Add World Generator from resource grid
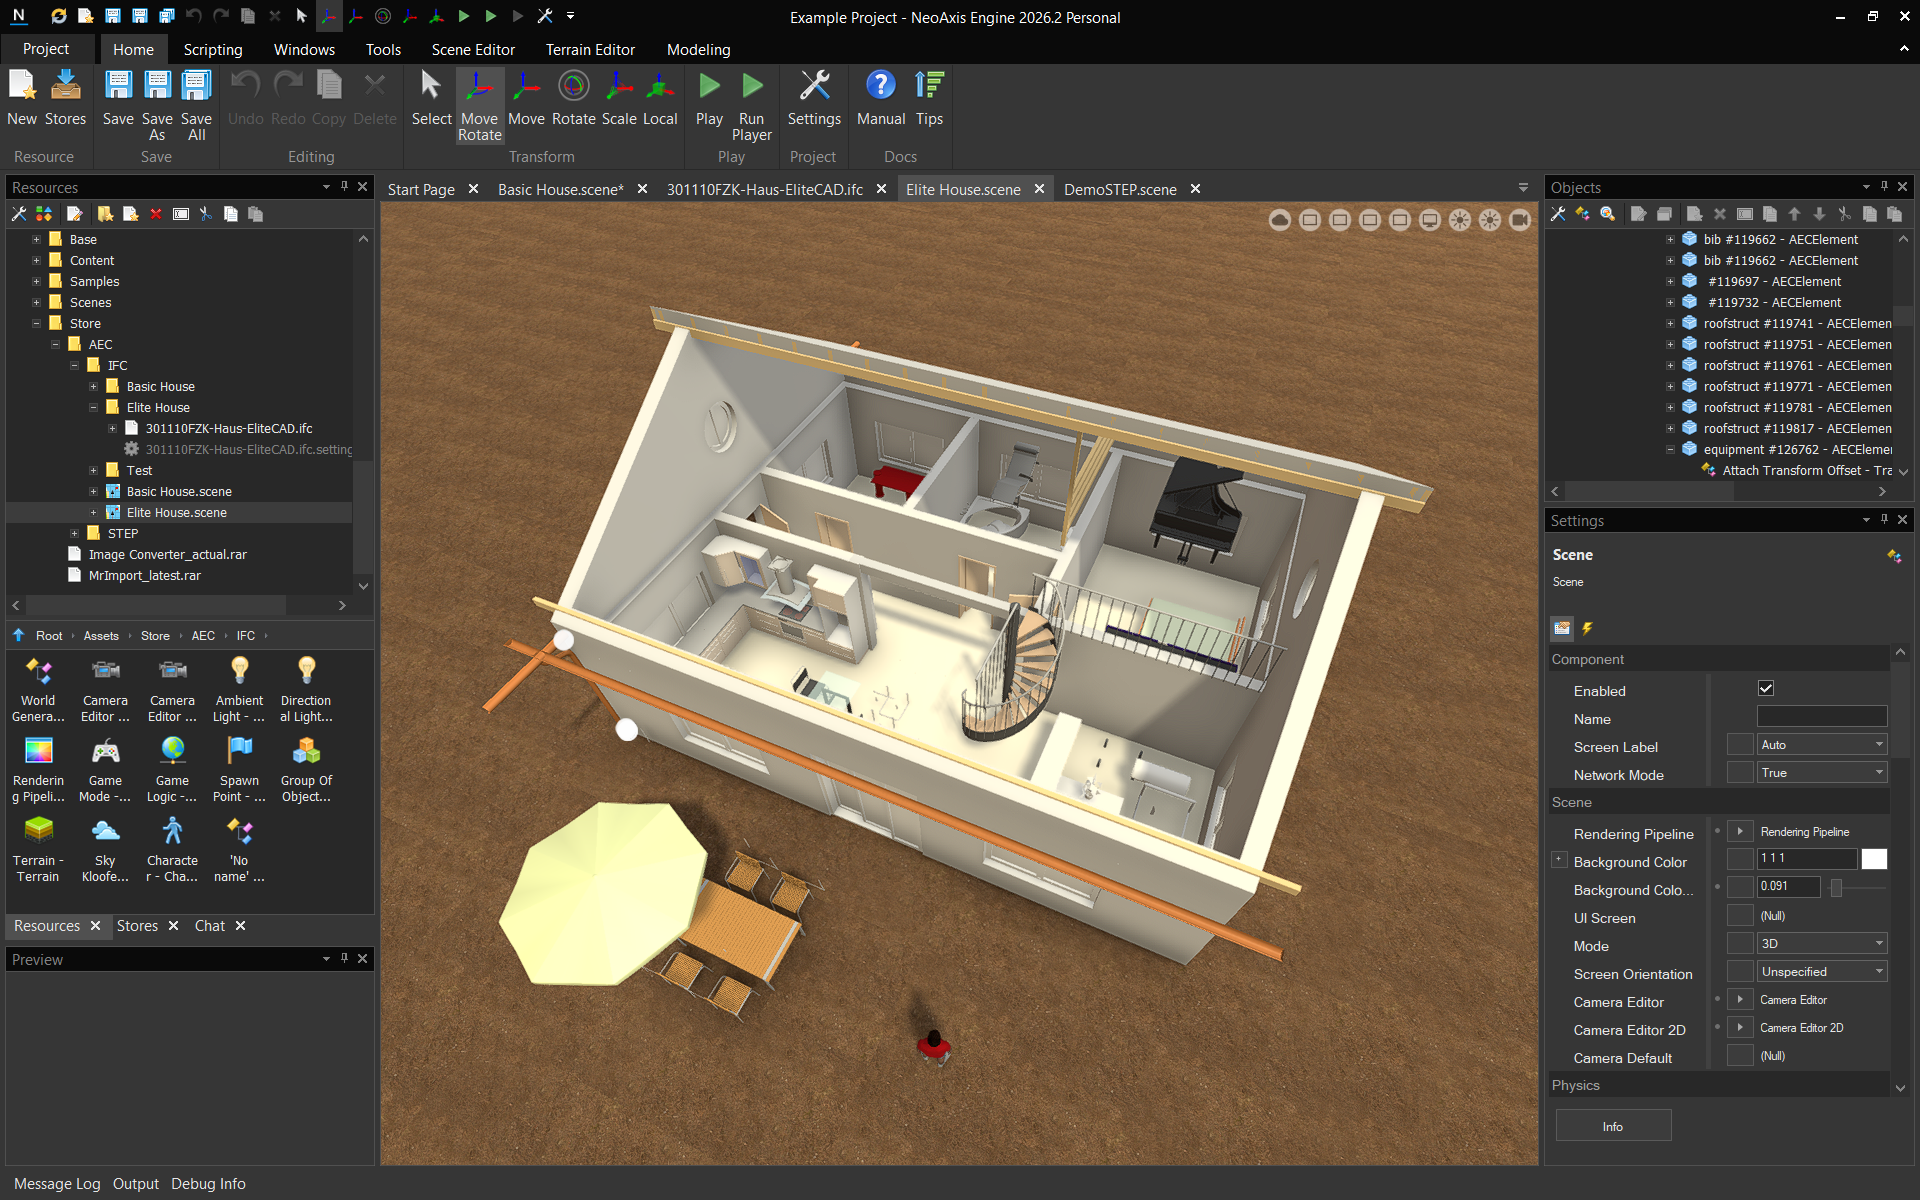 [38, 690]
